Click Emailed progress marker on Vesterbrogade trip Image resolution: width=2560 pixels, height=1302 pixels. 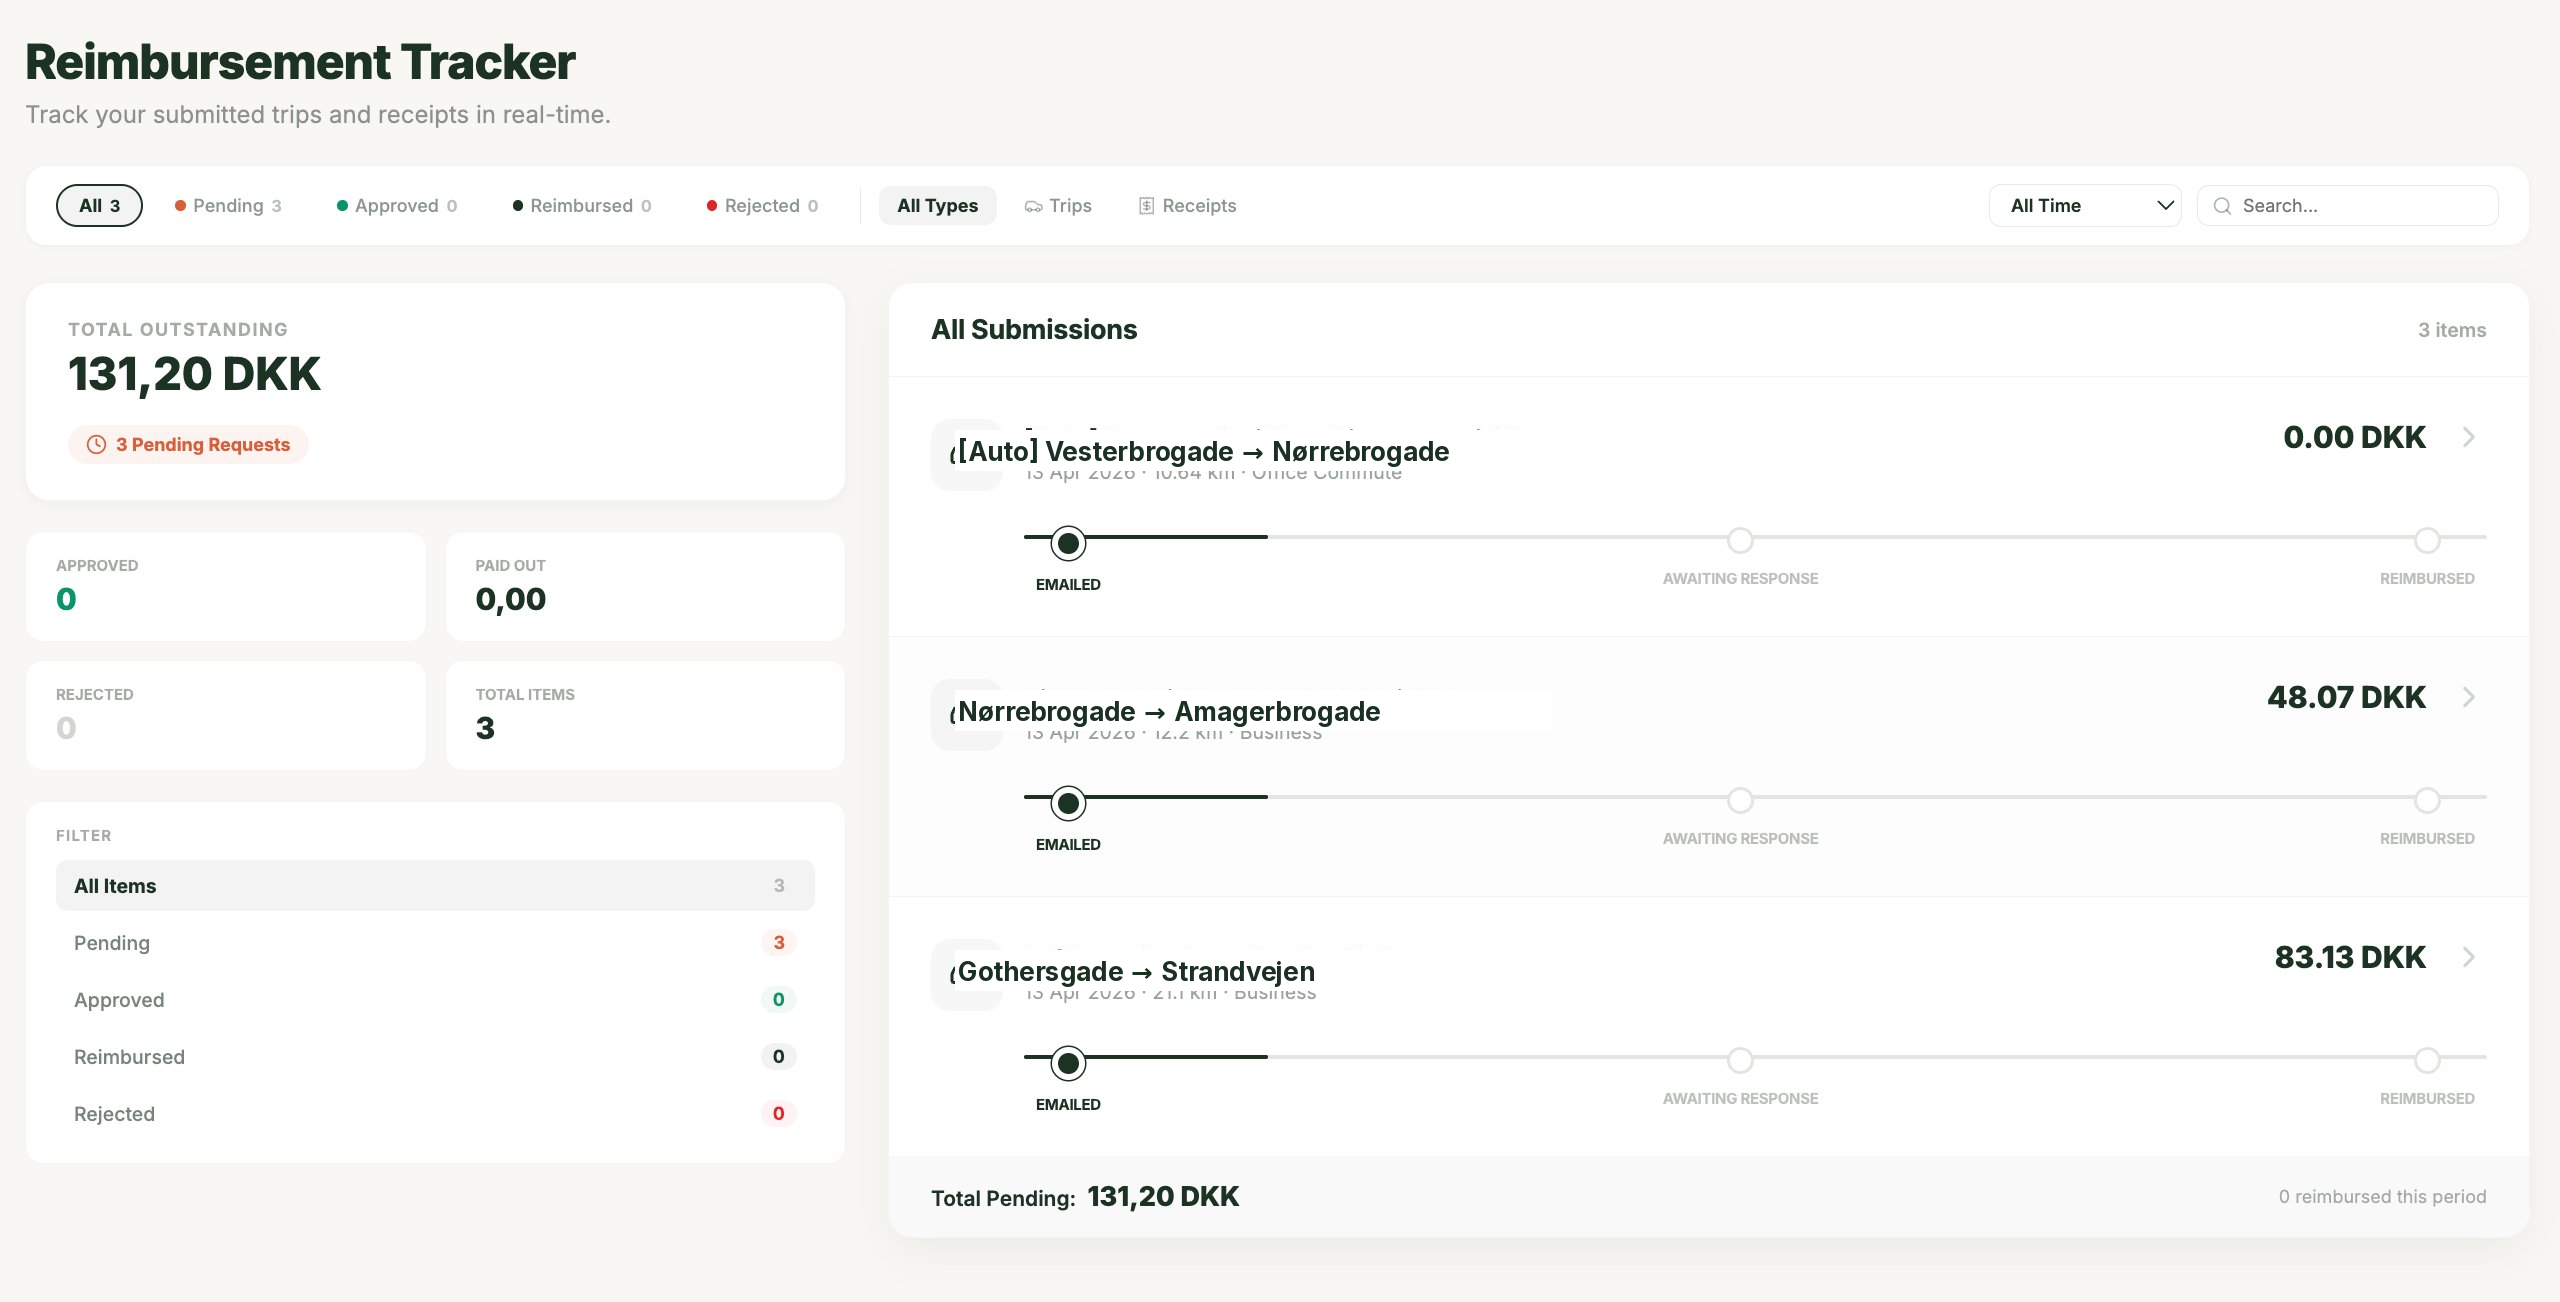[x=1068, y=543]
